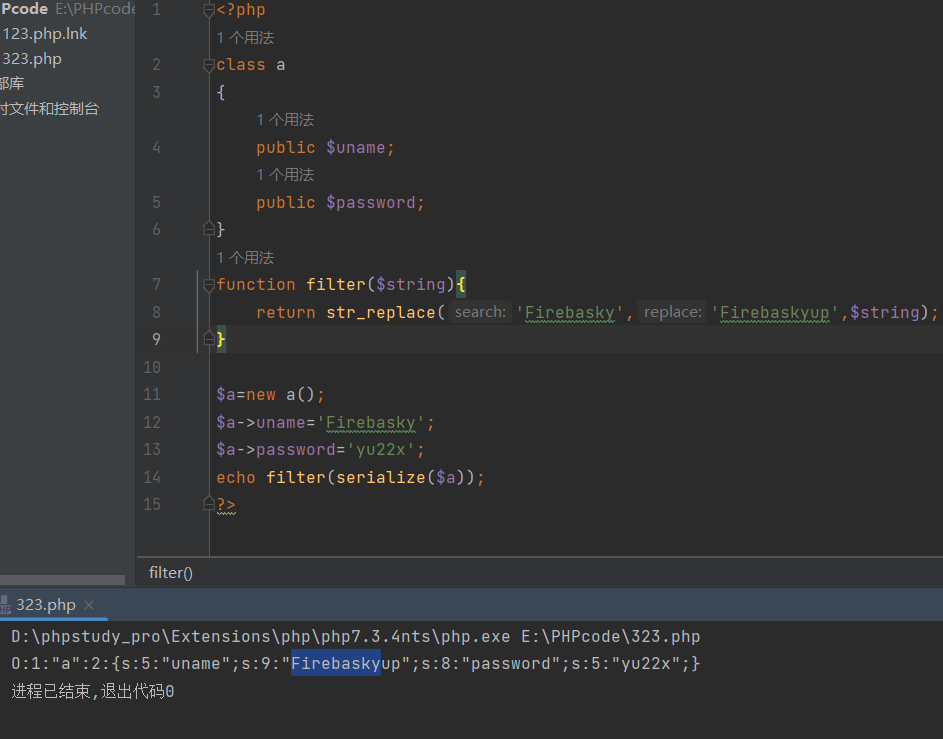Click the php.exe command line in console

click(x=355, y=637)
